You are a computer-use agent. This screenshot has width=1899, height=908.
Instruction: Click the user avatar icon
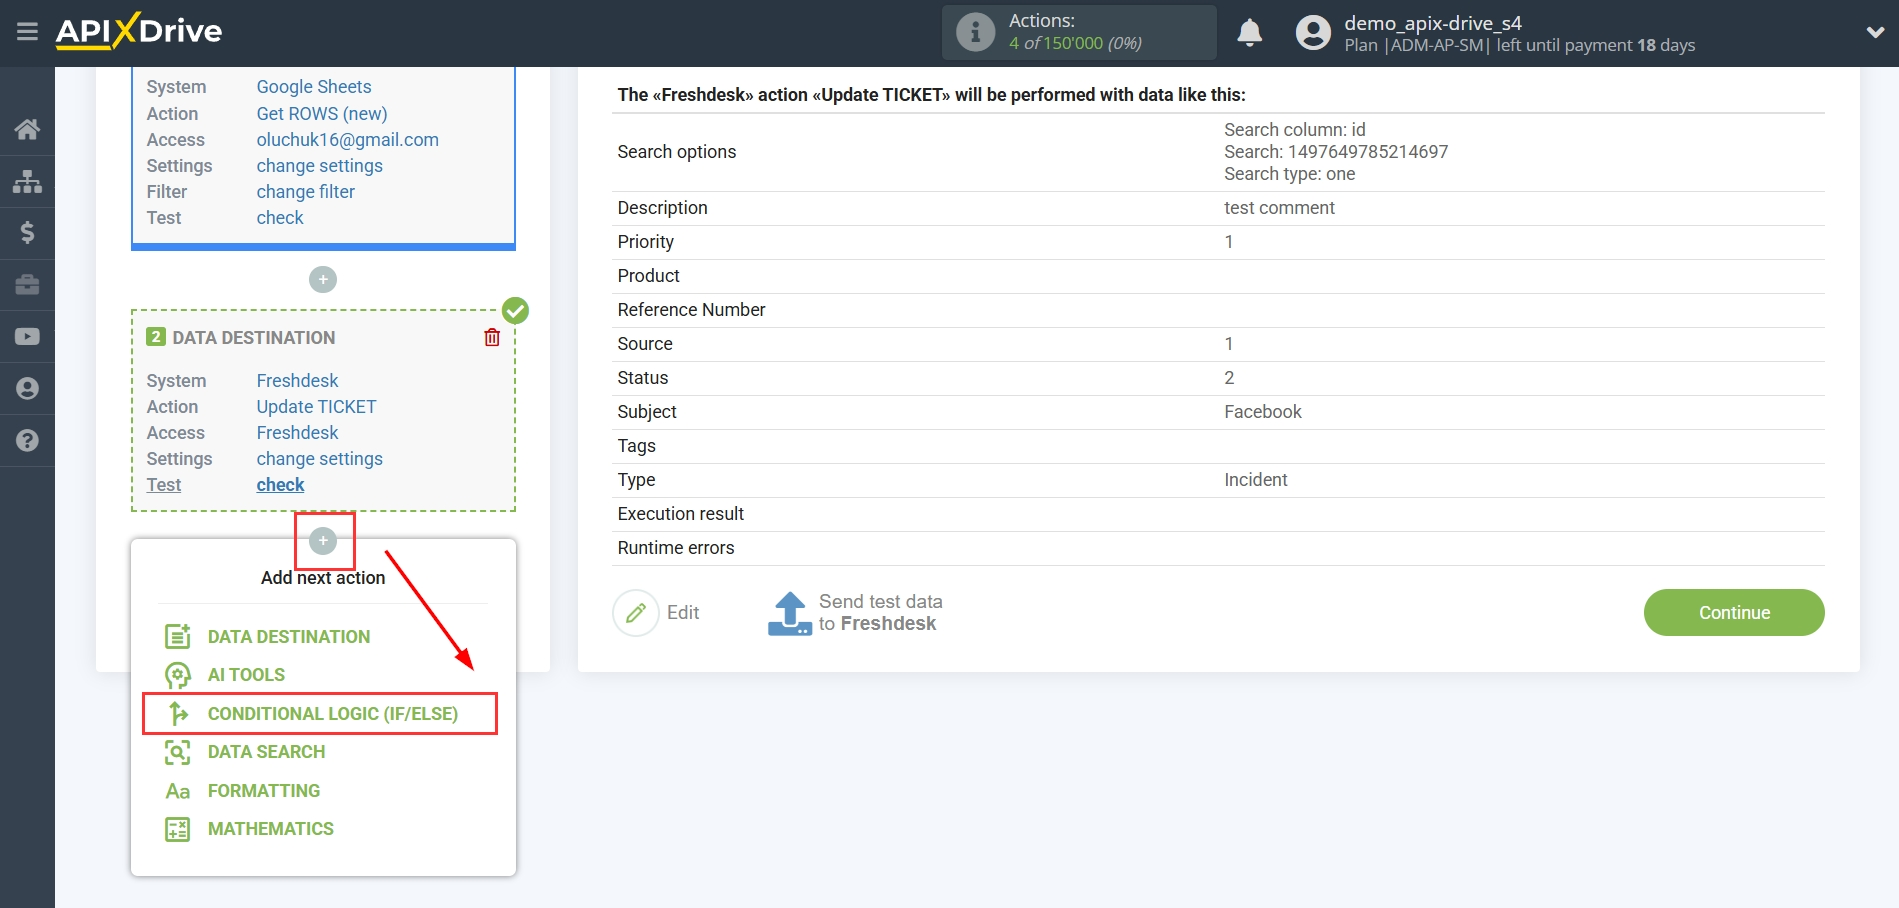tap(1313, 33)
